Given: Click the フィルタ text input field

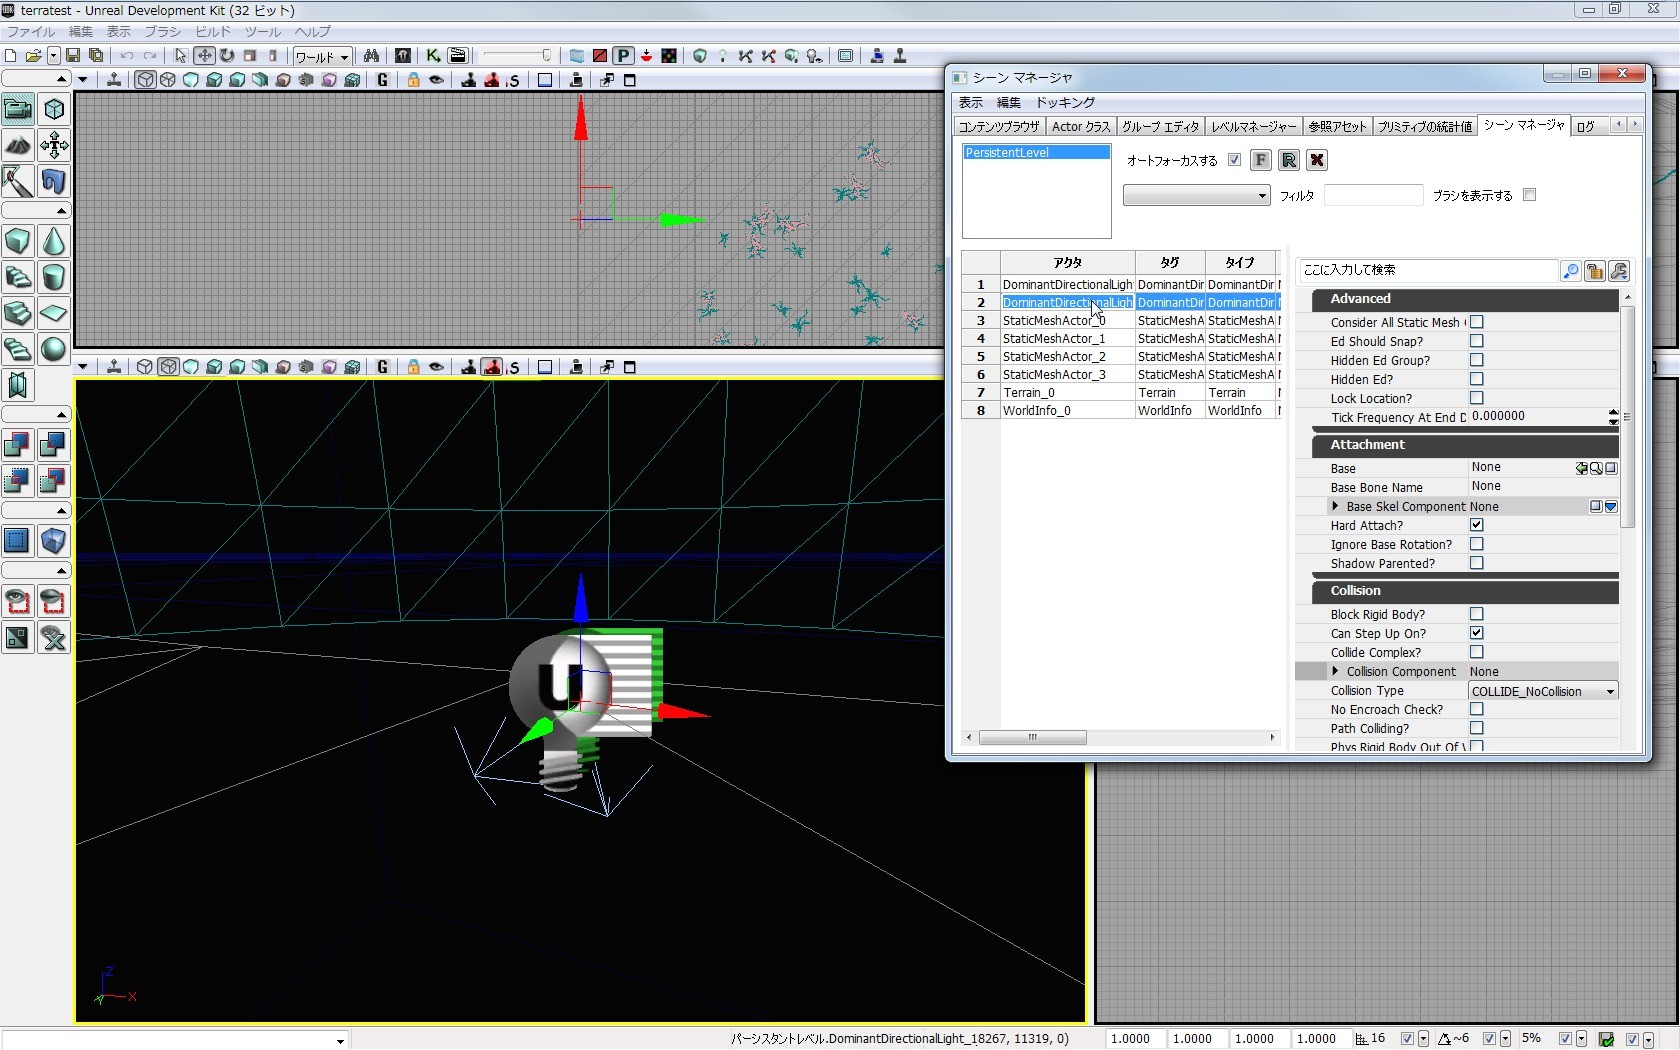Looking at the screenshot, I should point(1372,196).
